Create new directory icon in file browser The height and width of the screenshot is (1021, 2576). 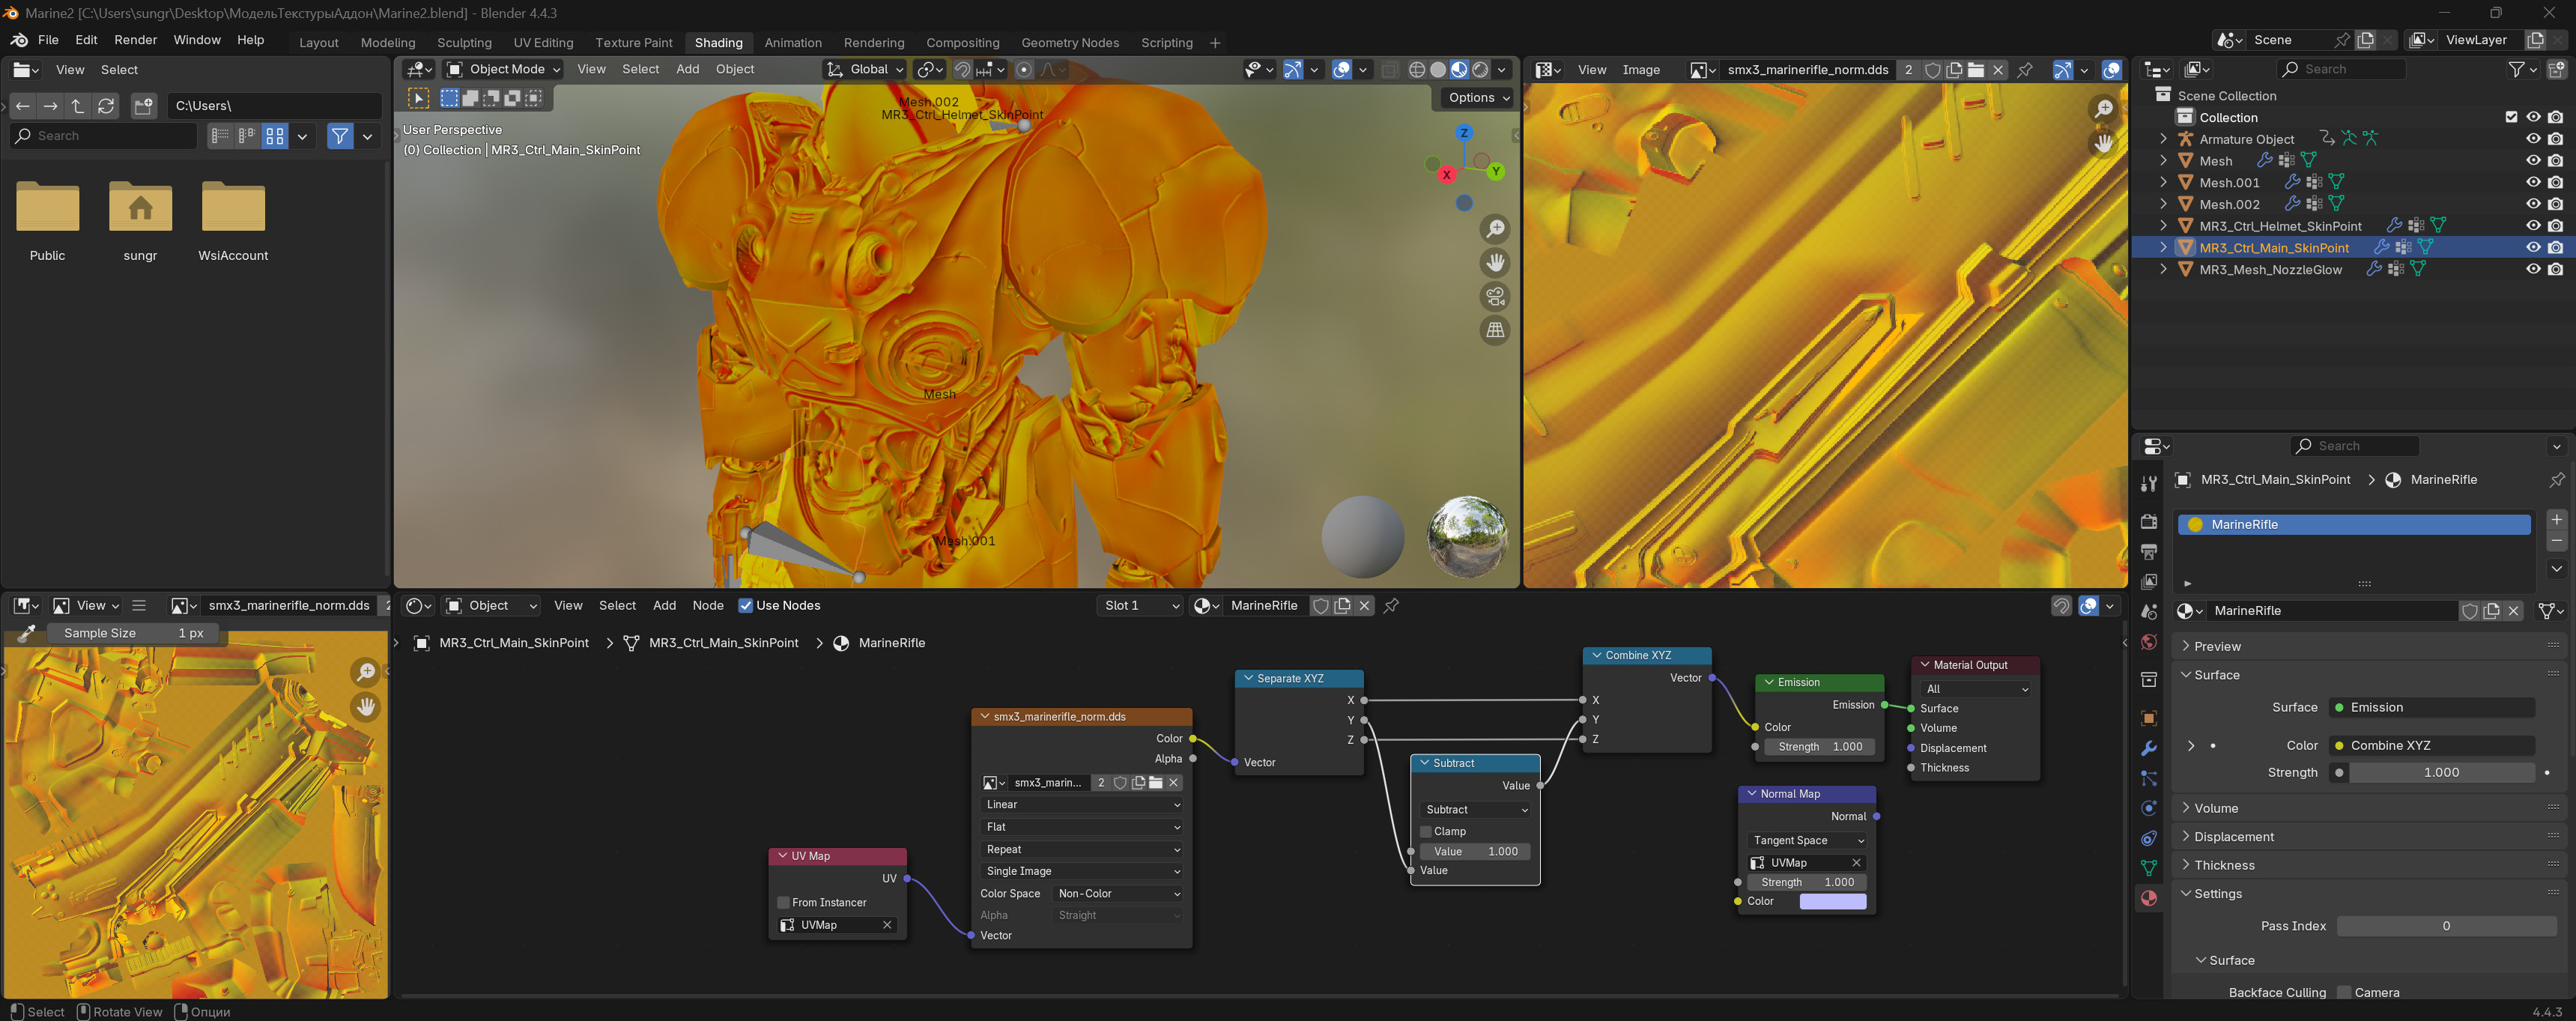144,105
